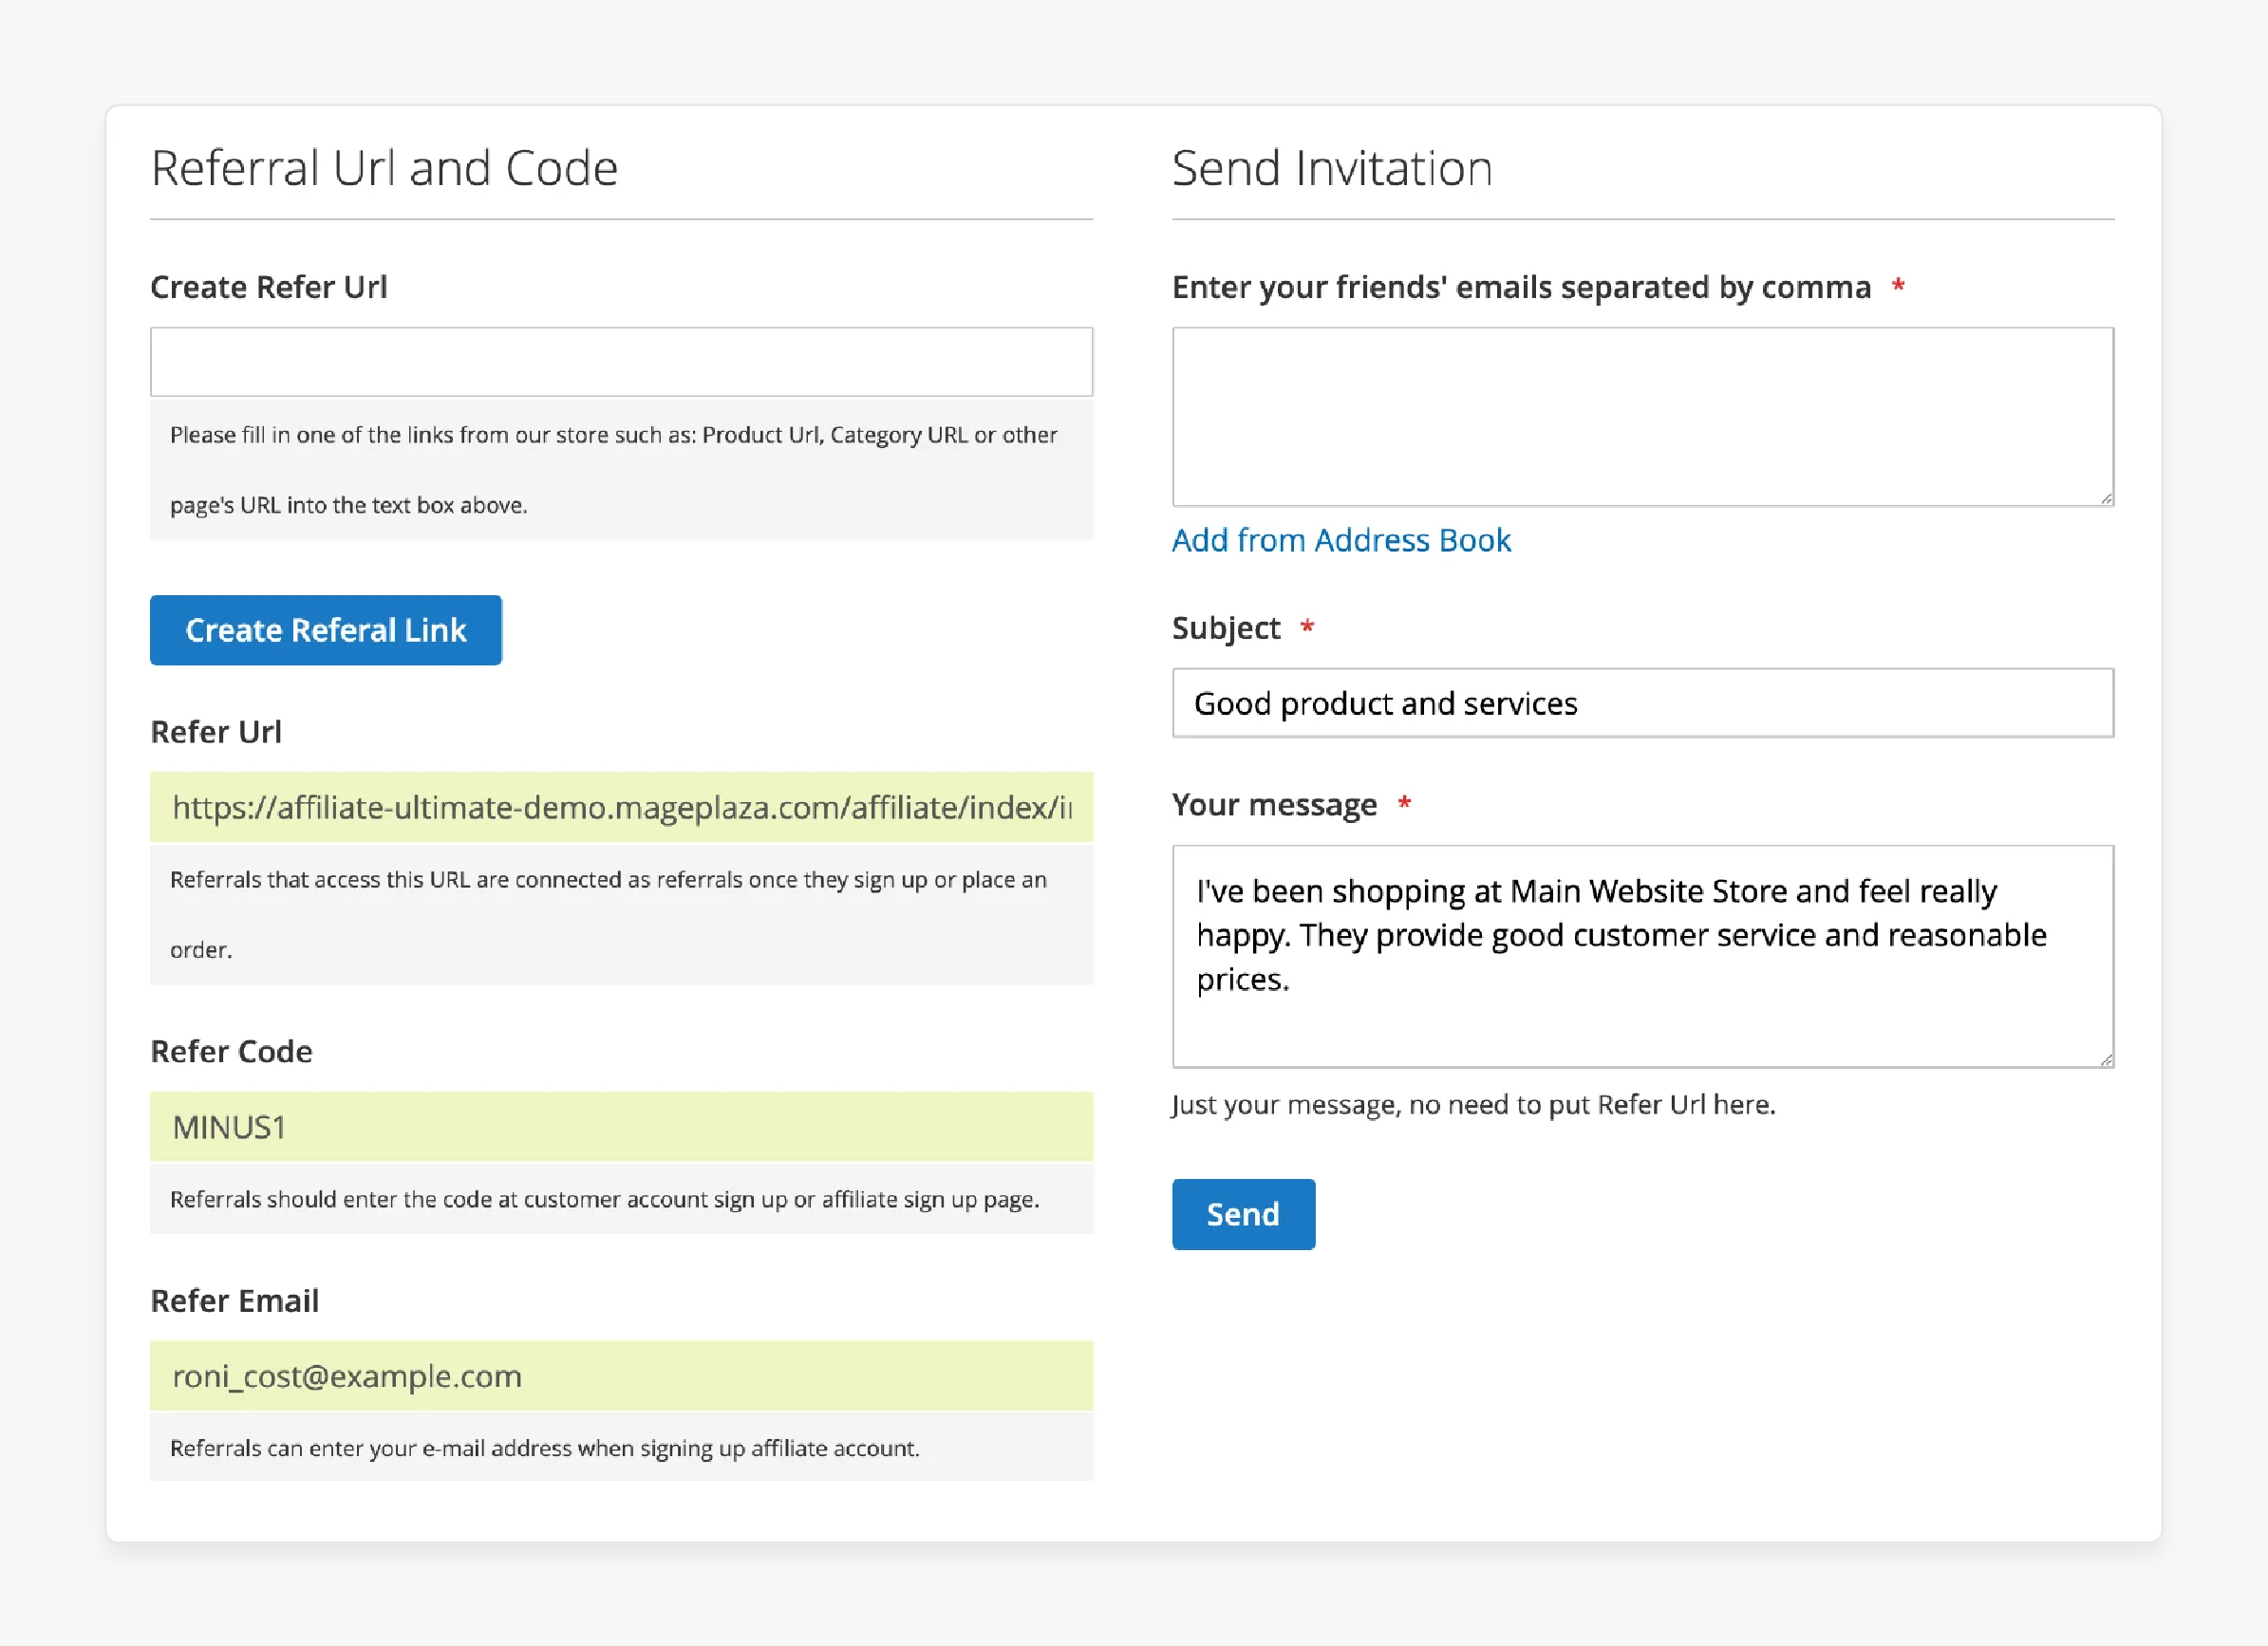
Task: Click the Create Refer Url label
Action: pyautogui.click(x=269, y=287)
